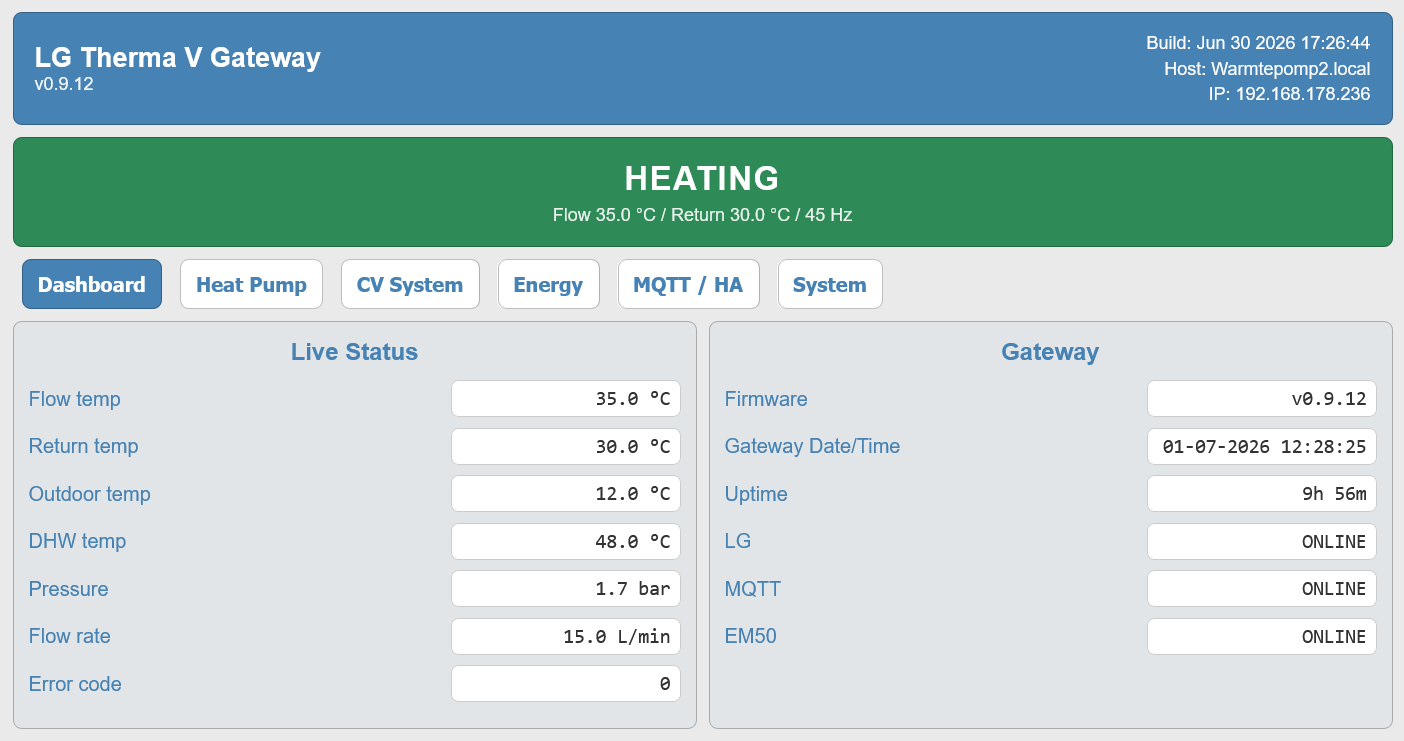
Task: Open the Dashboard tab
Action: pos(92,284)
